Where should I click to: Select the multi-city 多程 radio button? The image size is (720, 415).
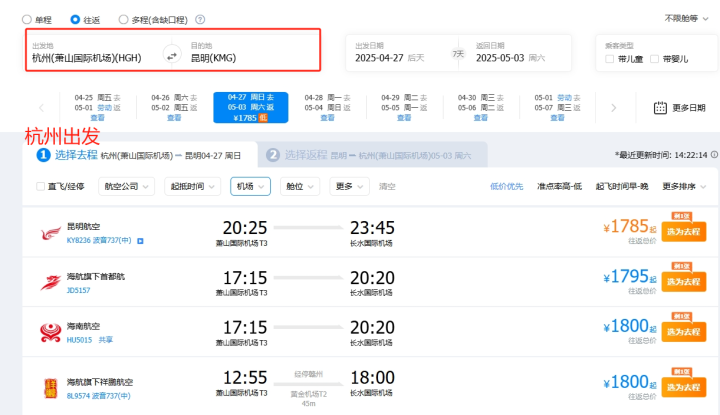(123, 19)
